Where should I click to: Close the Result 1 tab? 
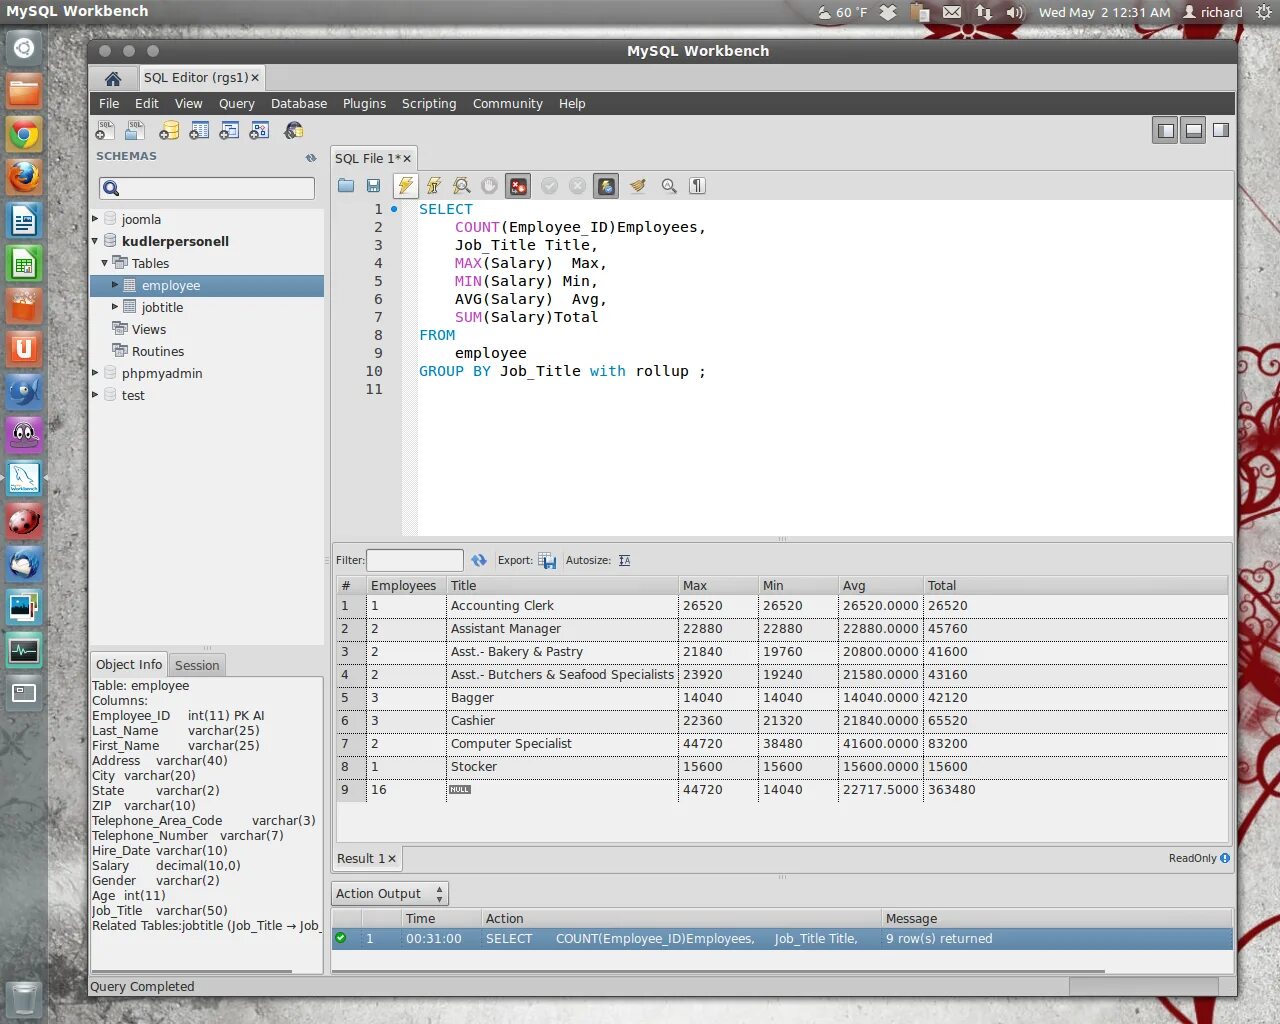(x=392, y=859)
